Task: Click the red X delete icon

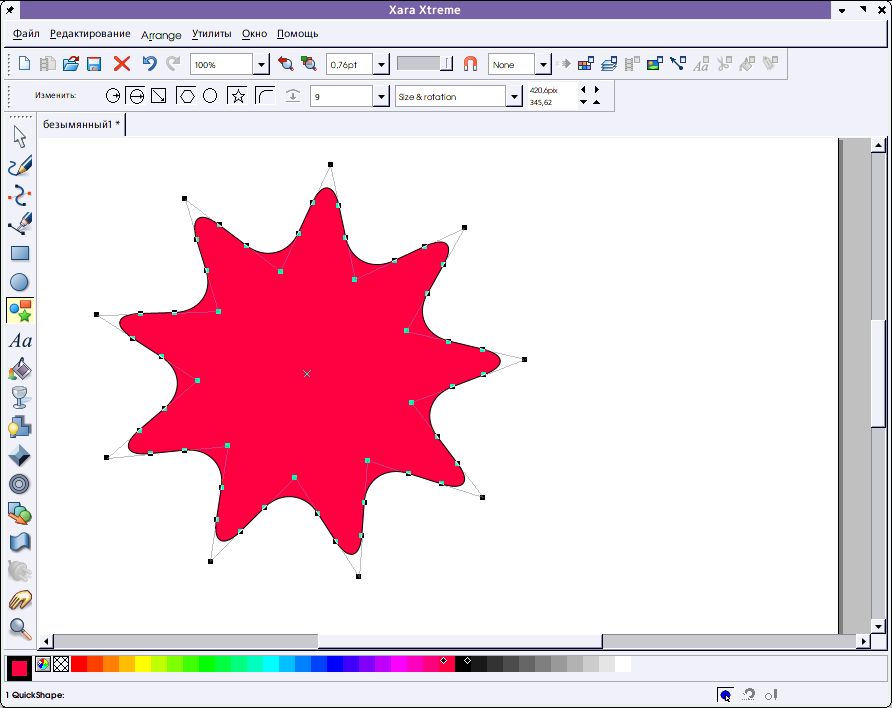Action: pos(122,64)
